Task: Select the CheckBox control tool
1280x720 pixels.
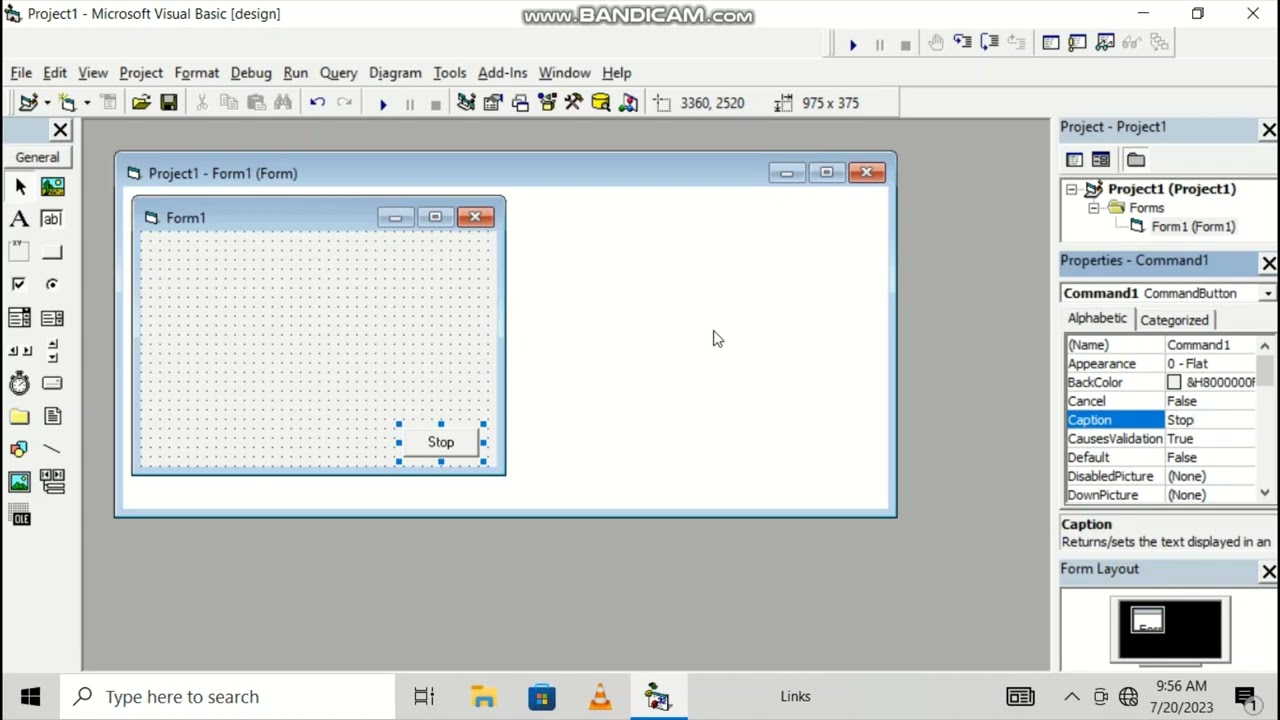Action: pyautogui.click(x=19, y=285)
